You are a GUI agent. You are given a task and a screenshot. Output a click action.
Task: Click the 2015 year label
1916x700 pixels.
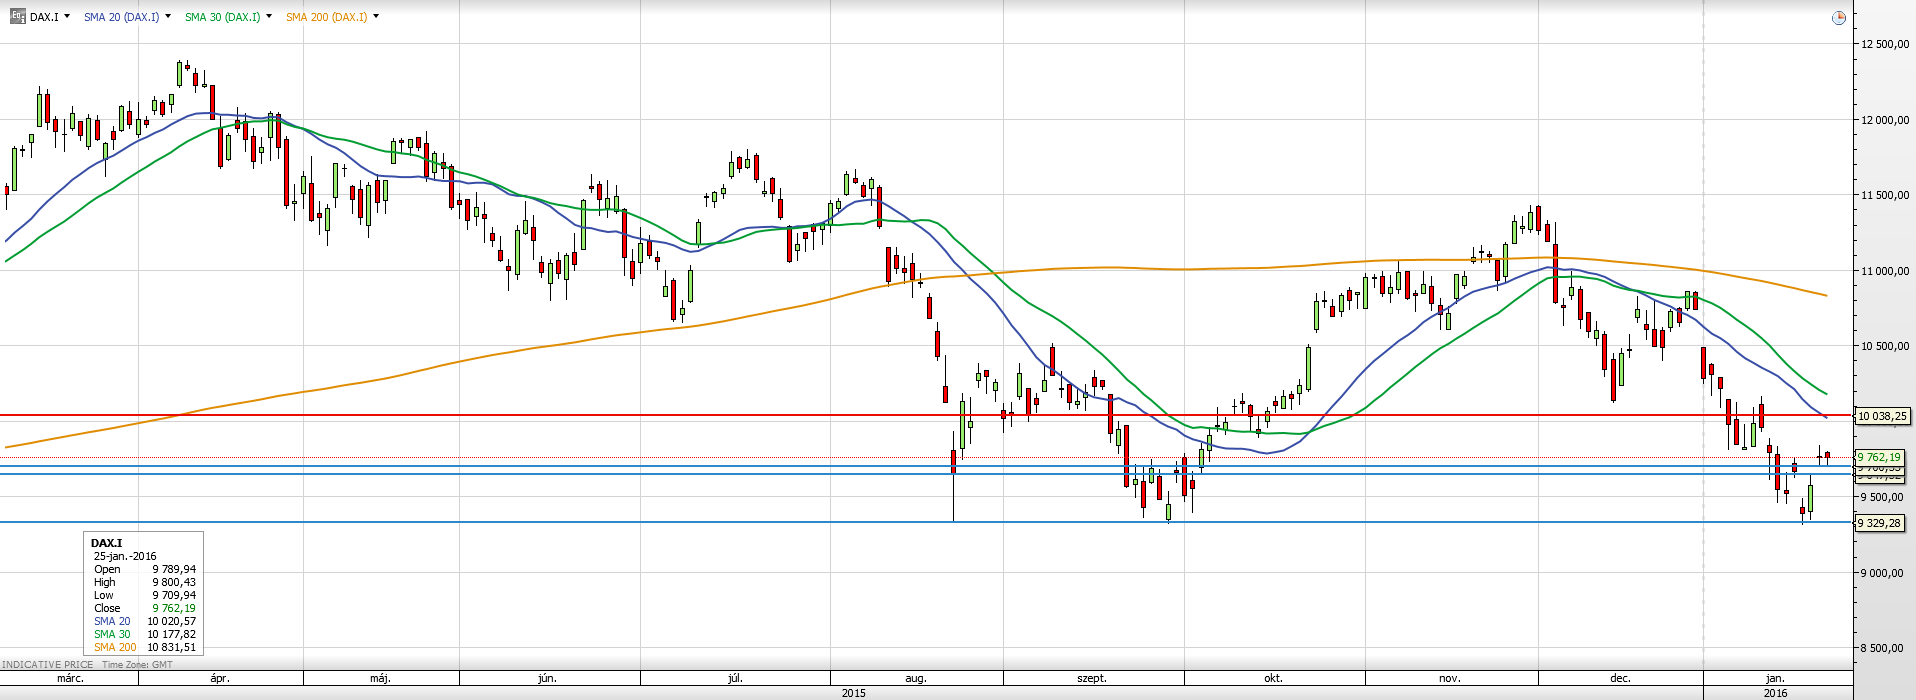click(x=854, y=693)
